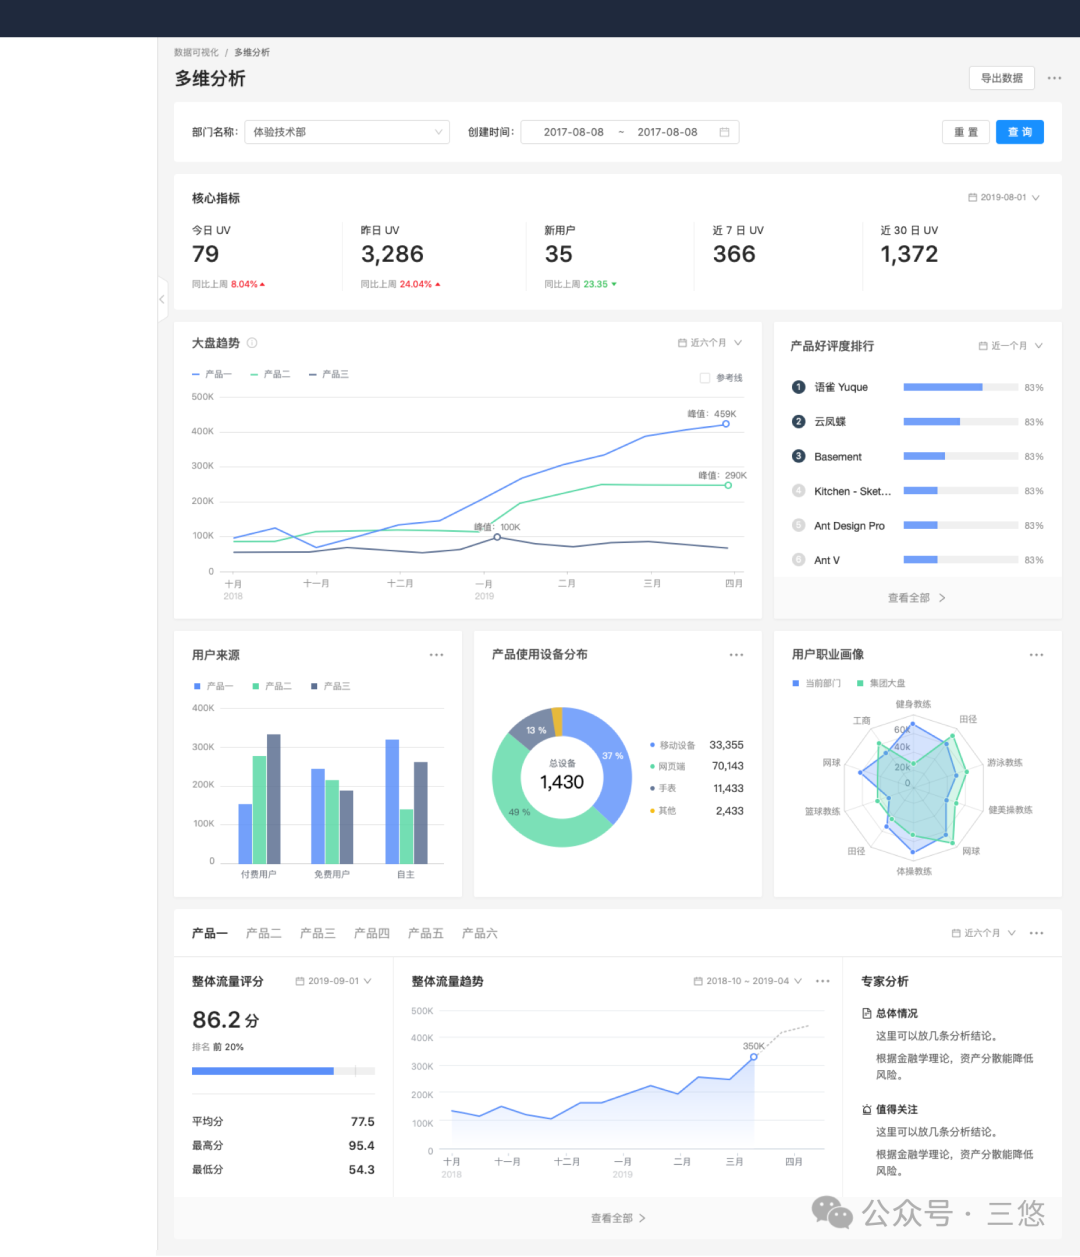Open the 2018-10 ~ 2019-04 range dropdown
Screen dimensions: 1080x1257
pyautogui.click(x=748, y=981)
